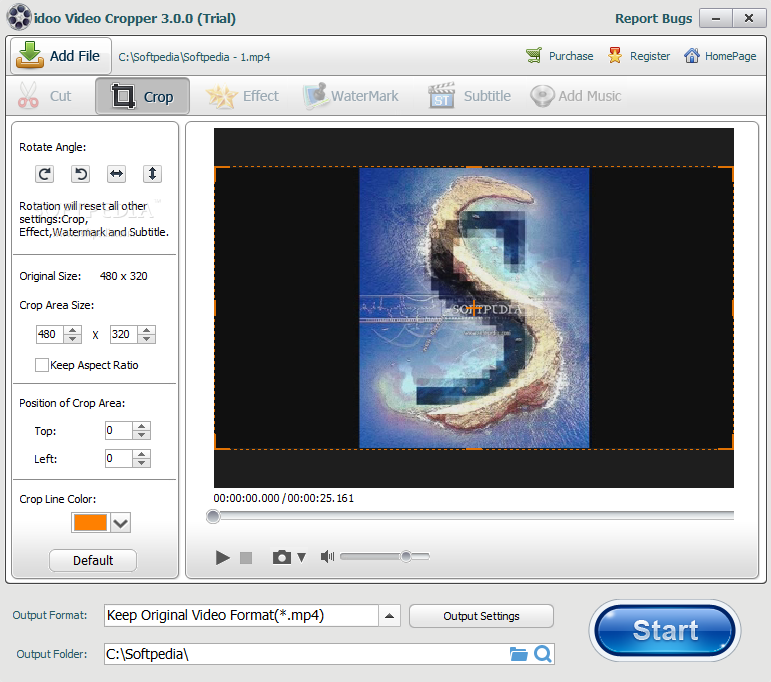Play the video preview
The width and height of the screenshot is (771, 682).
(222, 558)
